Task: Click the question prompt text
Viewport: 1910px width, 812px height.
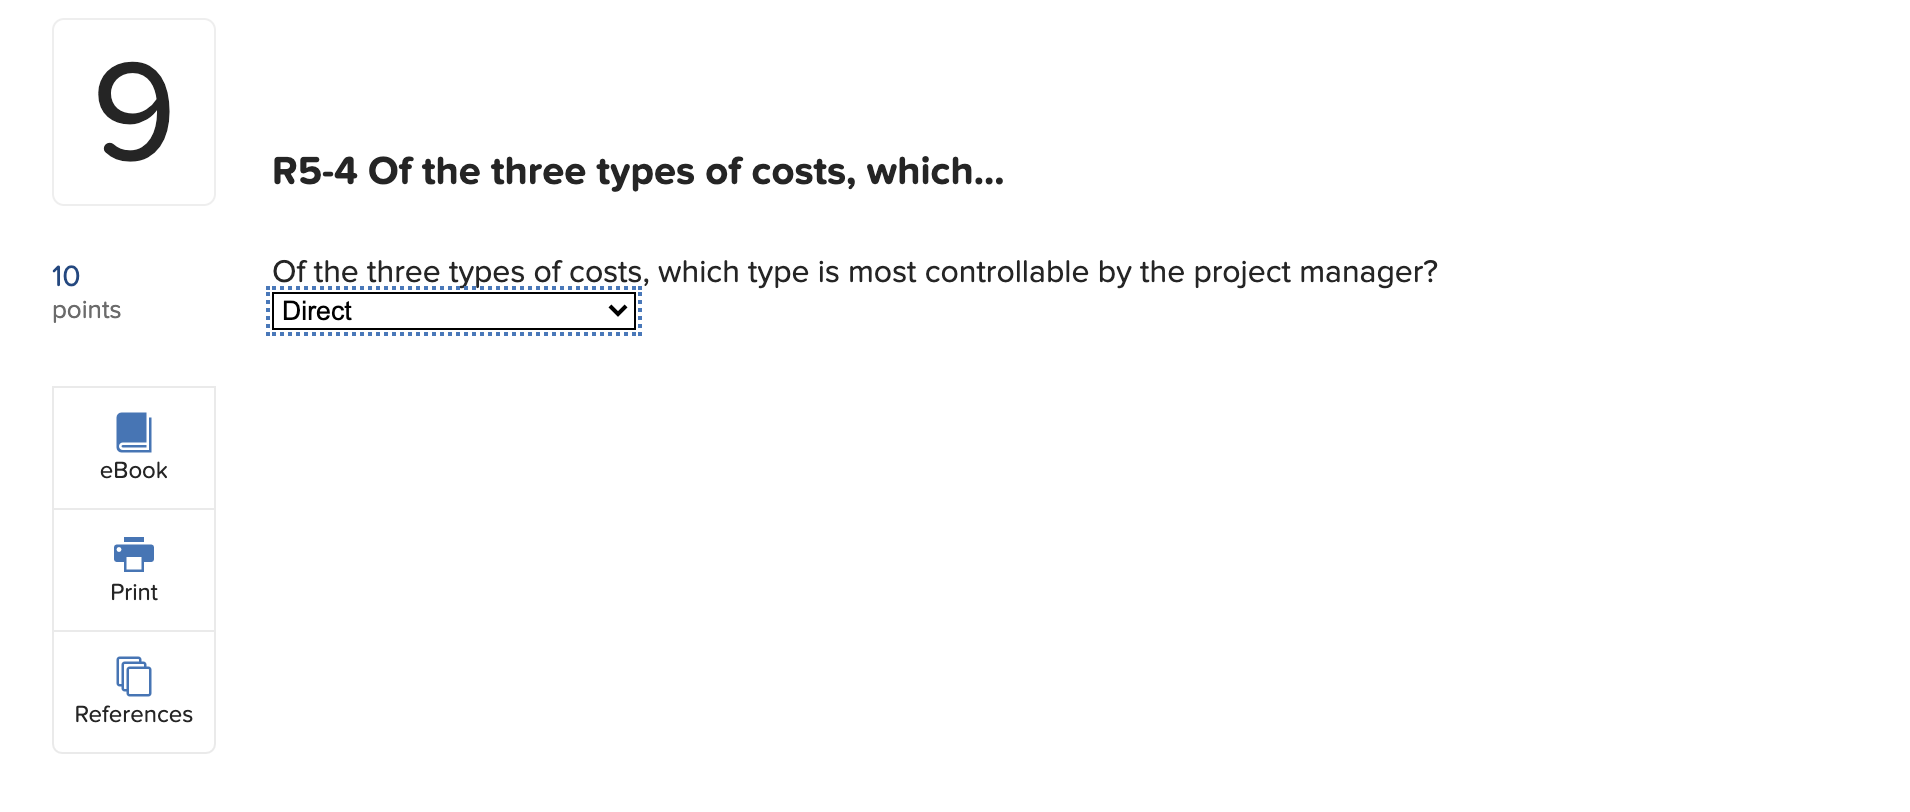Action: (x=854, y=271)
